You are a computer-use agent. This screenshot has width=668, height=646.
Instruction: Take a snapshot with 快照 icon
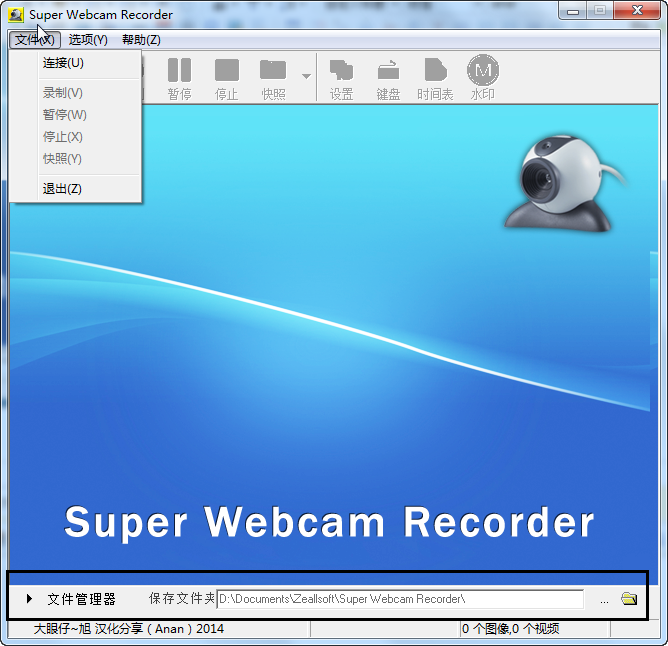point(273,79)
